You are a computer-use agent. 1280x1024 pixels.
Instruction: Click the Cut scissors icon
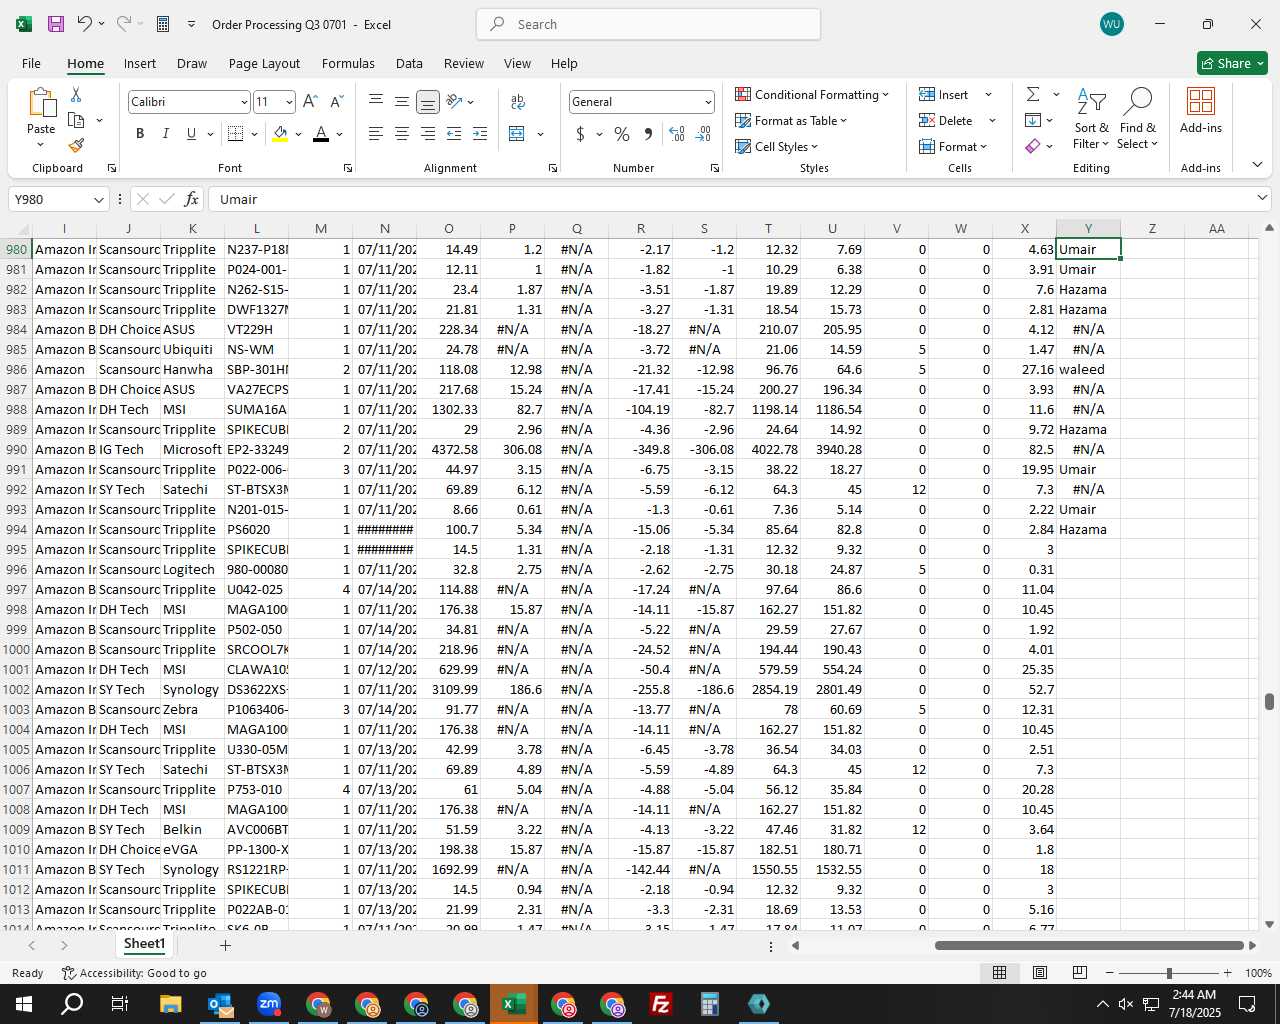click(x=76, y=94)
